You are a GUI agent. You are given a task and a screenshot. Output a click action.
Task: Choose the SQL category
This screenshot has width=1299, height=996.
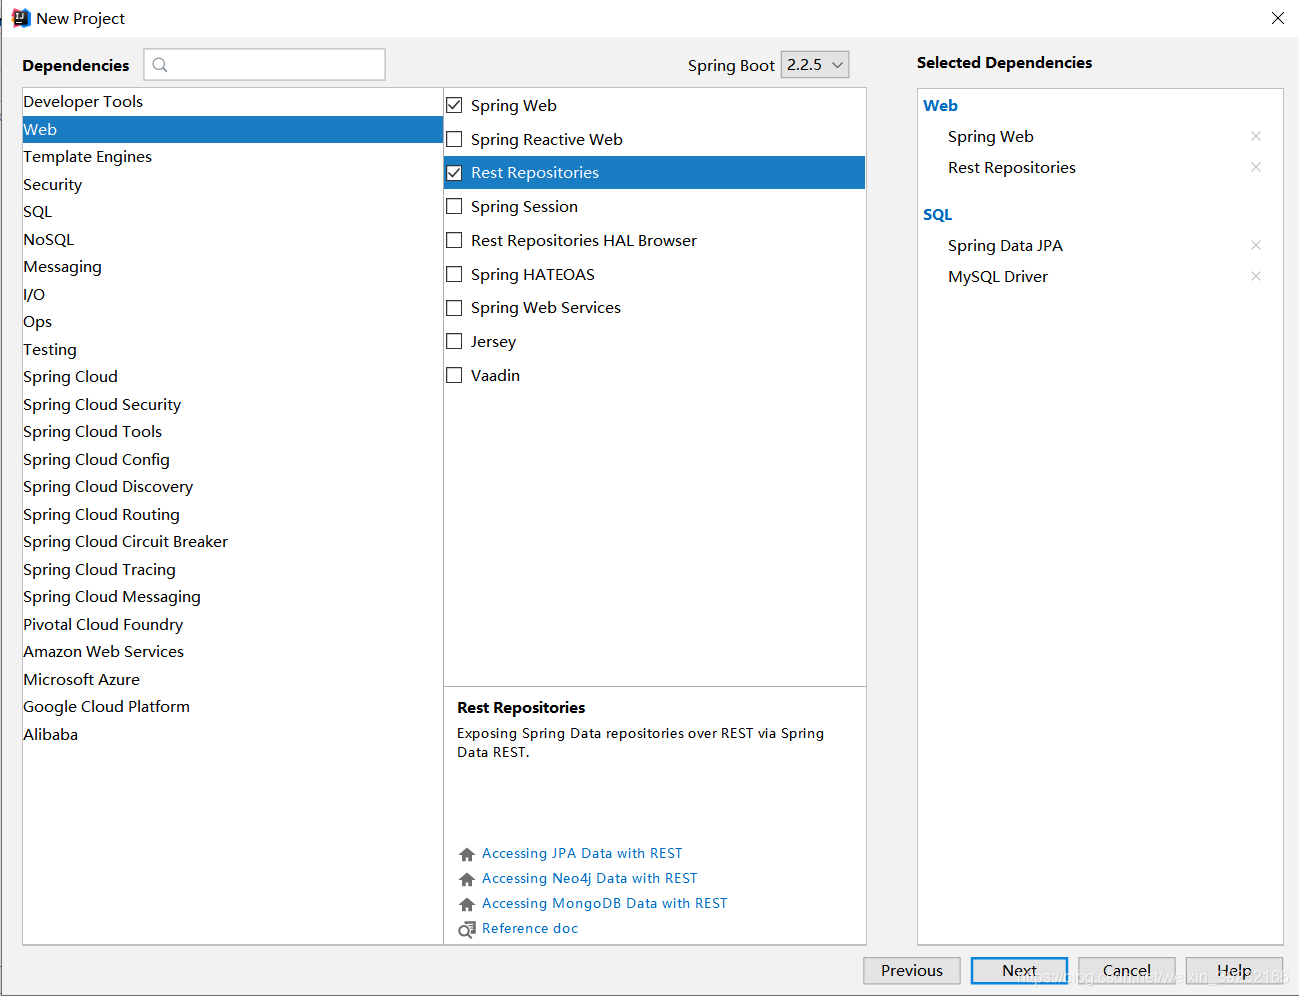232,212
